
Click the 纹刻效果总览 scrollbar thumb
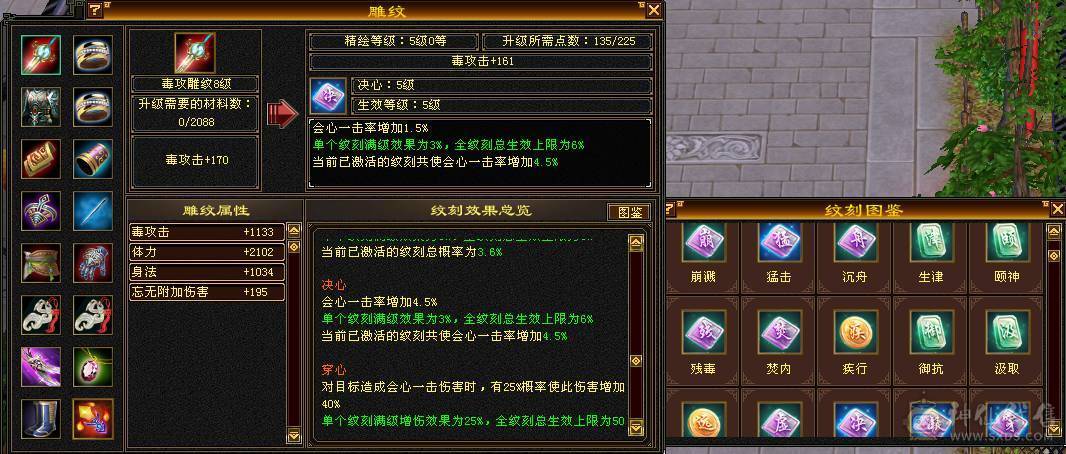point(636,361)
